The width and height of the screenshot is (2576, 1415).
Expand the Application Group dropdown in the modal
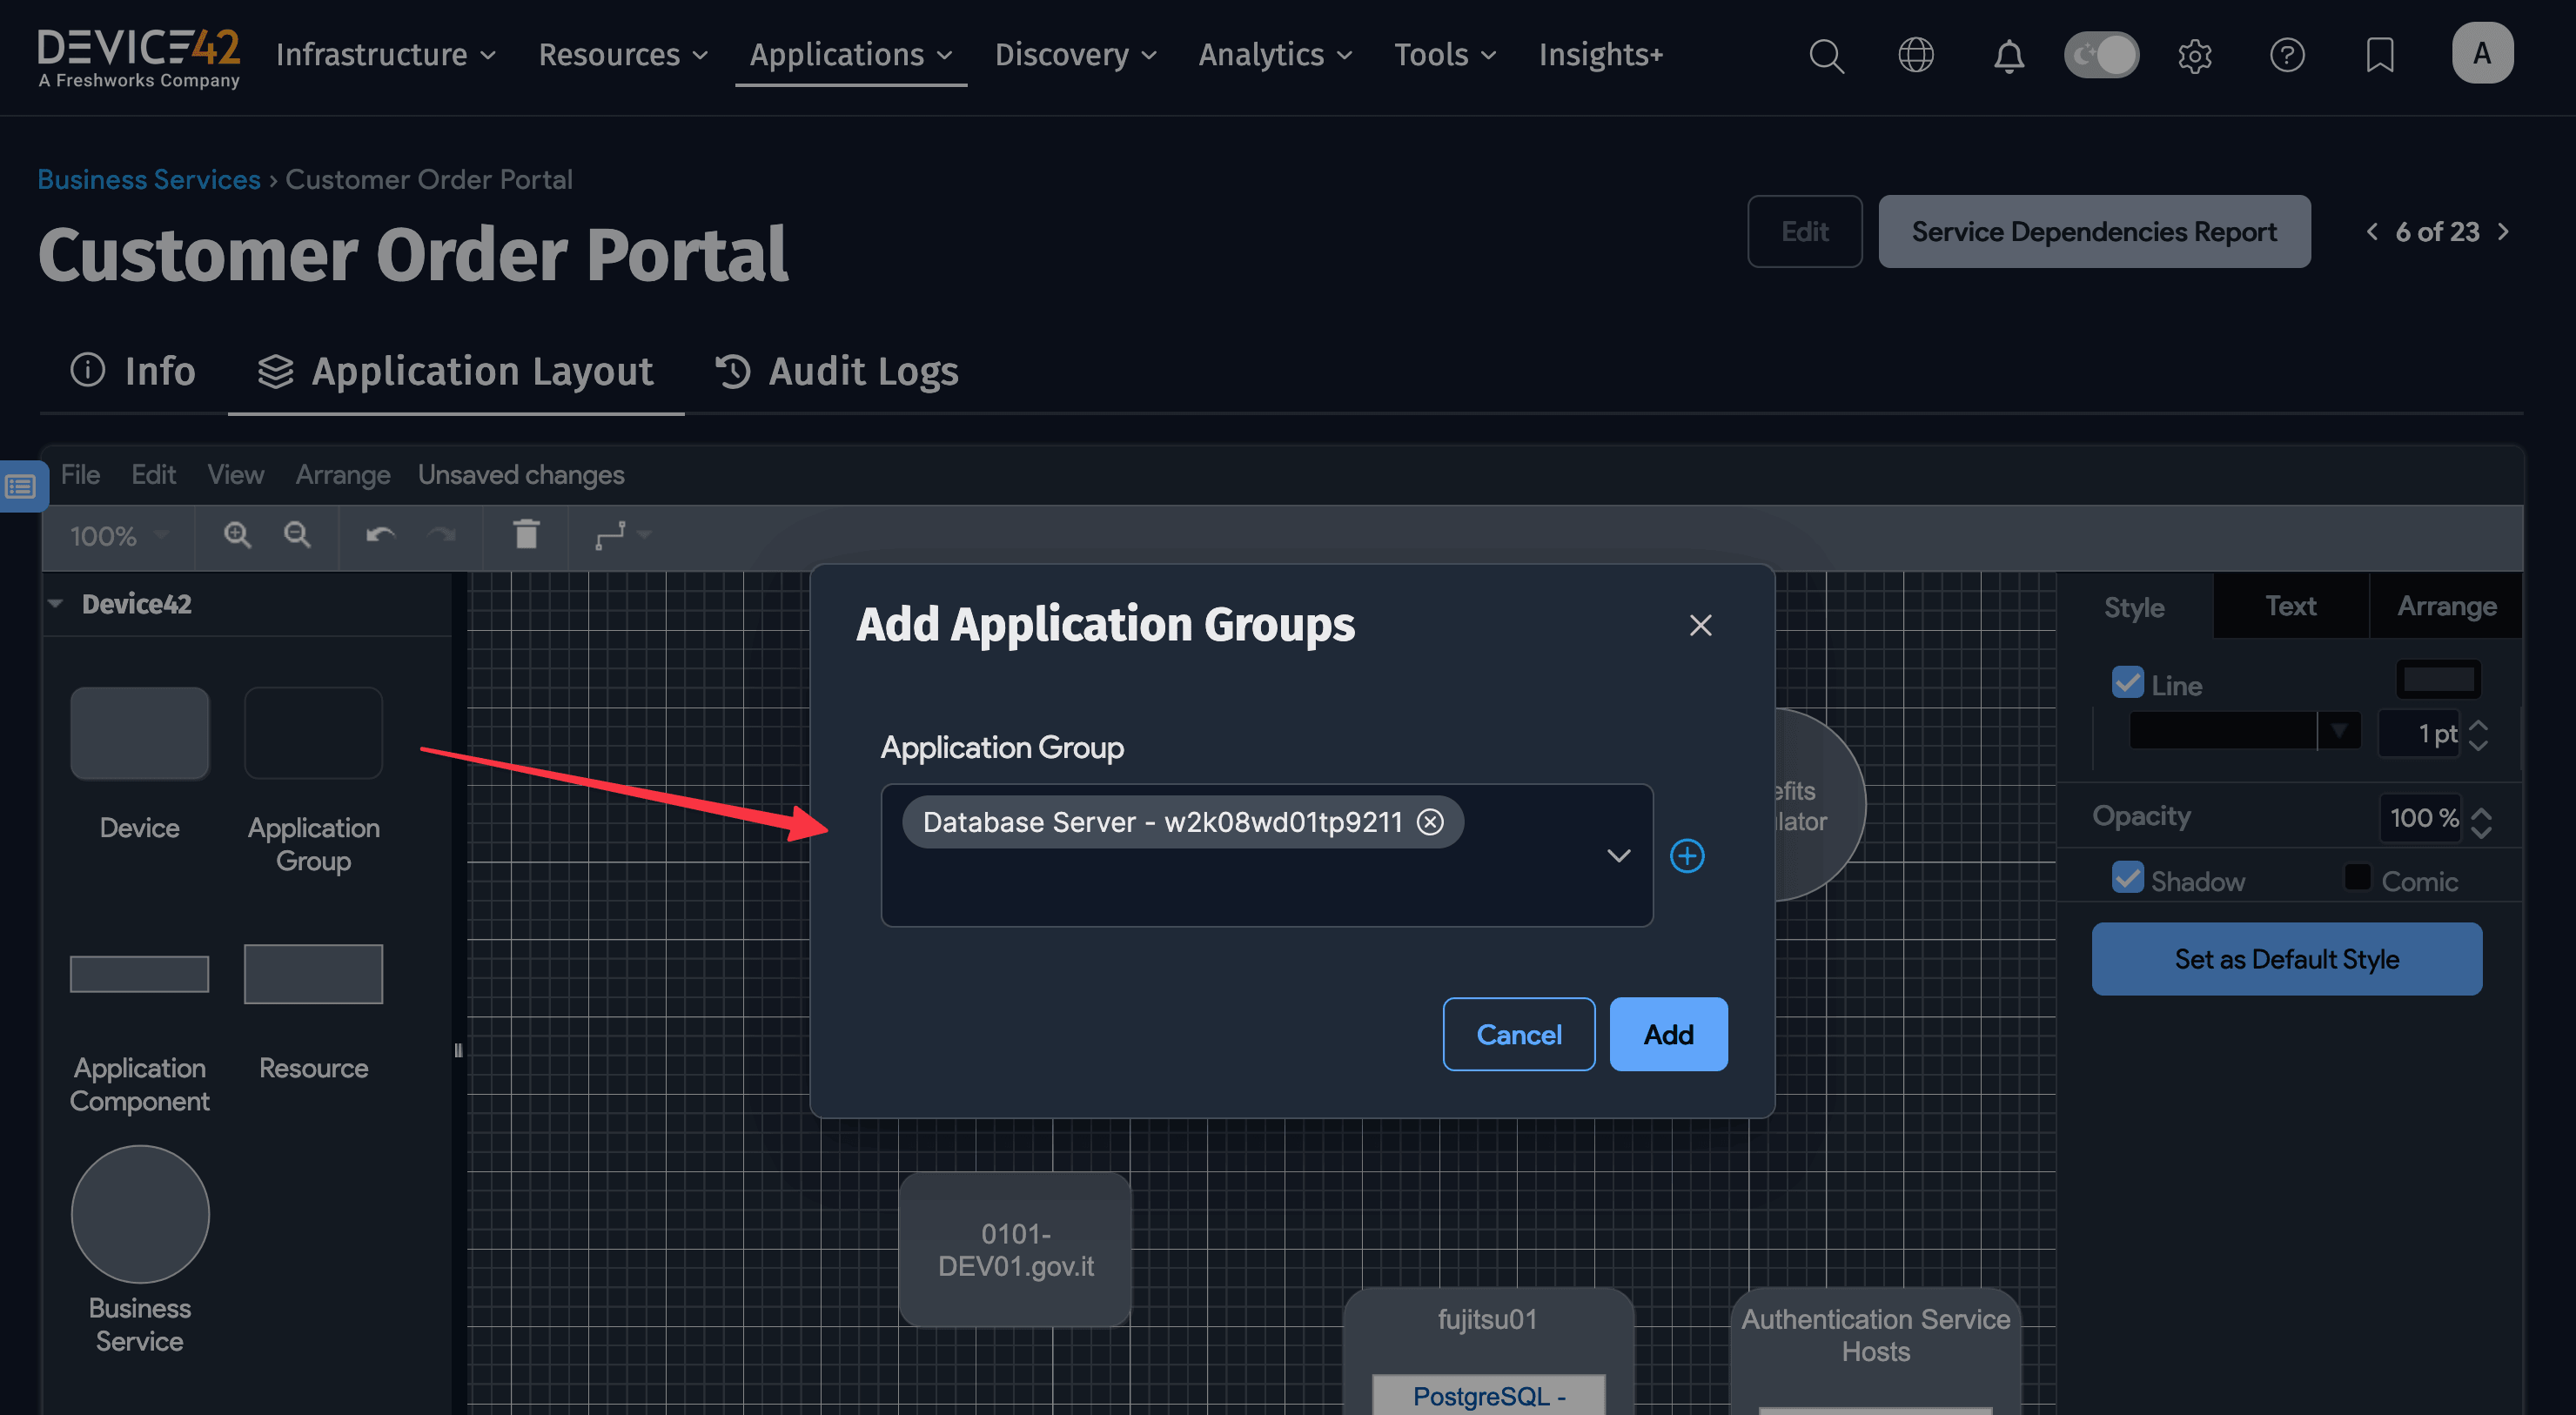point(1617,856)
